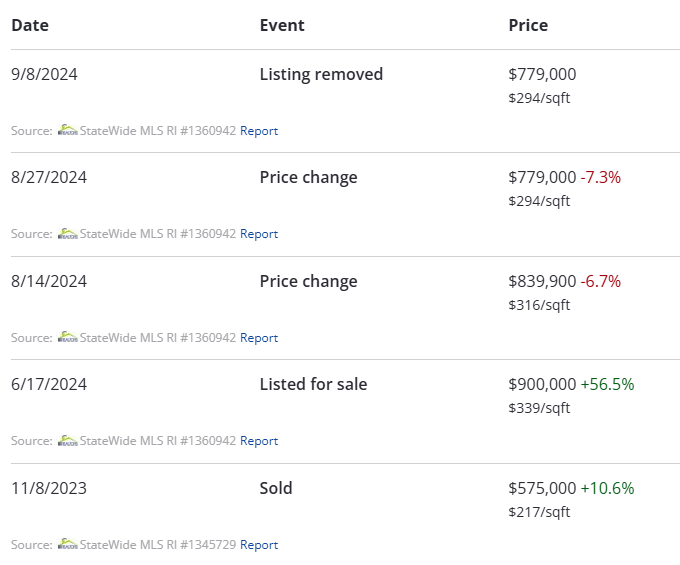Click Report link in 9/8/2024 row
Viewport: 680px width, 565px height.
pyautogui.click(x=259, y=131)
